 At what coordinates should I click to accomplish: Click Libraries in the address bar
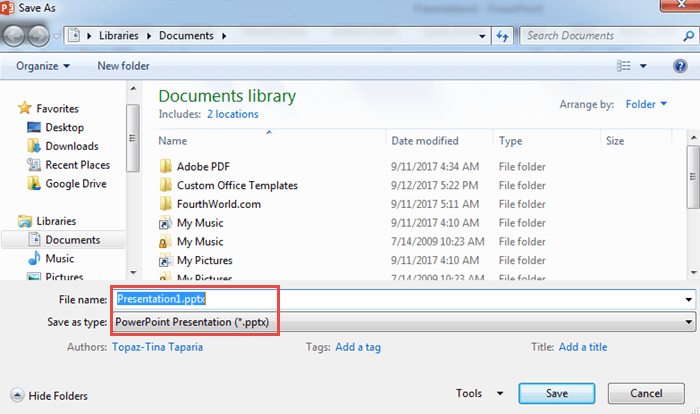click(x=119, y=36)
